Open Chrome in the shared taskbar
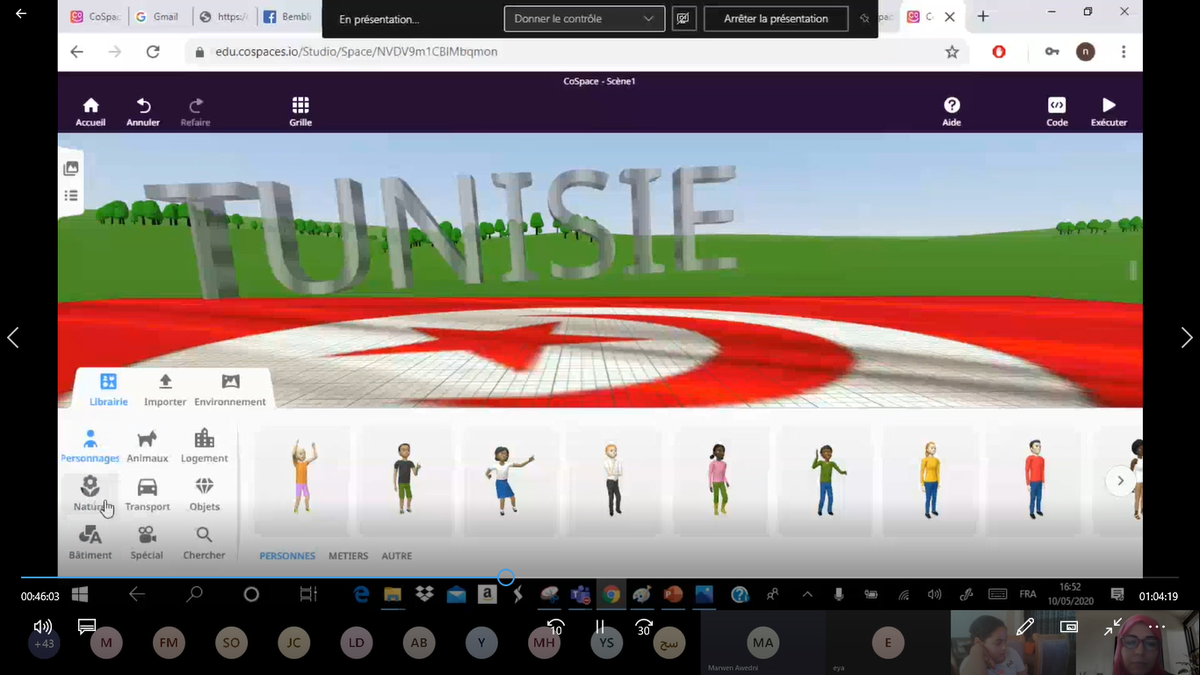1200x675 pixels. [611, 594]
